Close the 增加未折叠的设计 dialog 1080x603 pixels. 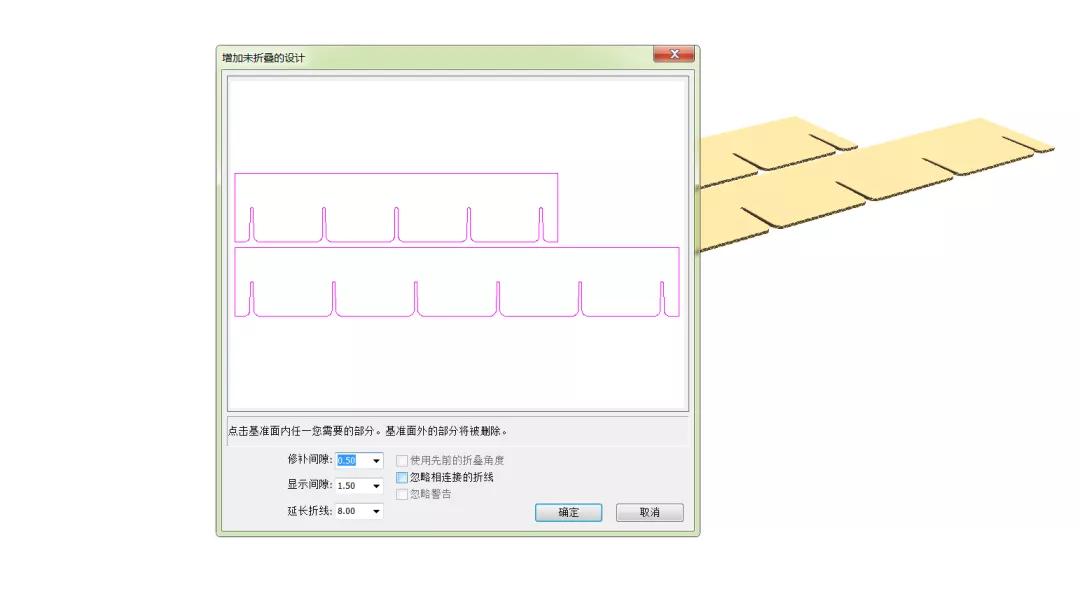click(x=674, y=55)
